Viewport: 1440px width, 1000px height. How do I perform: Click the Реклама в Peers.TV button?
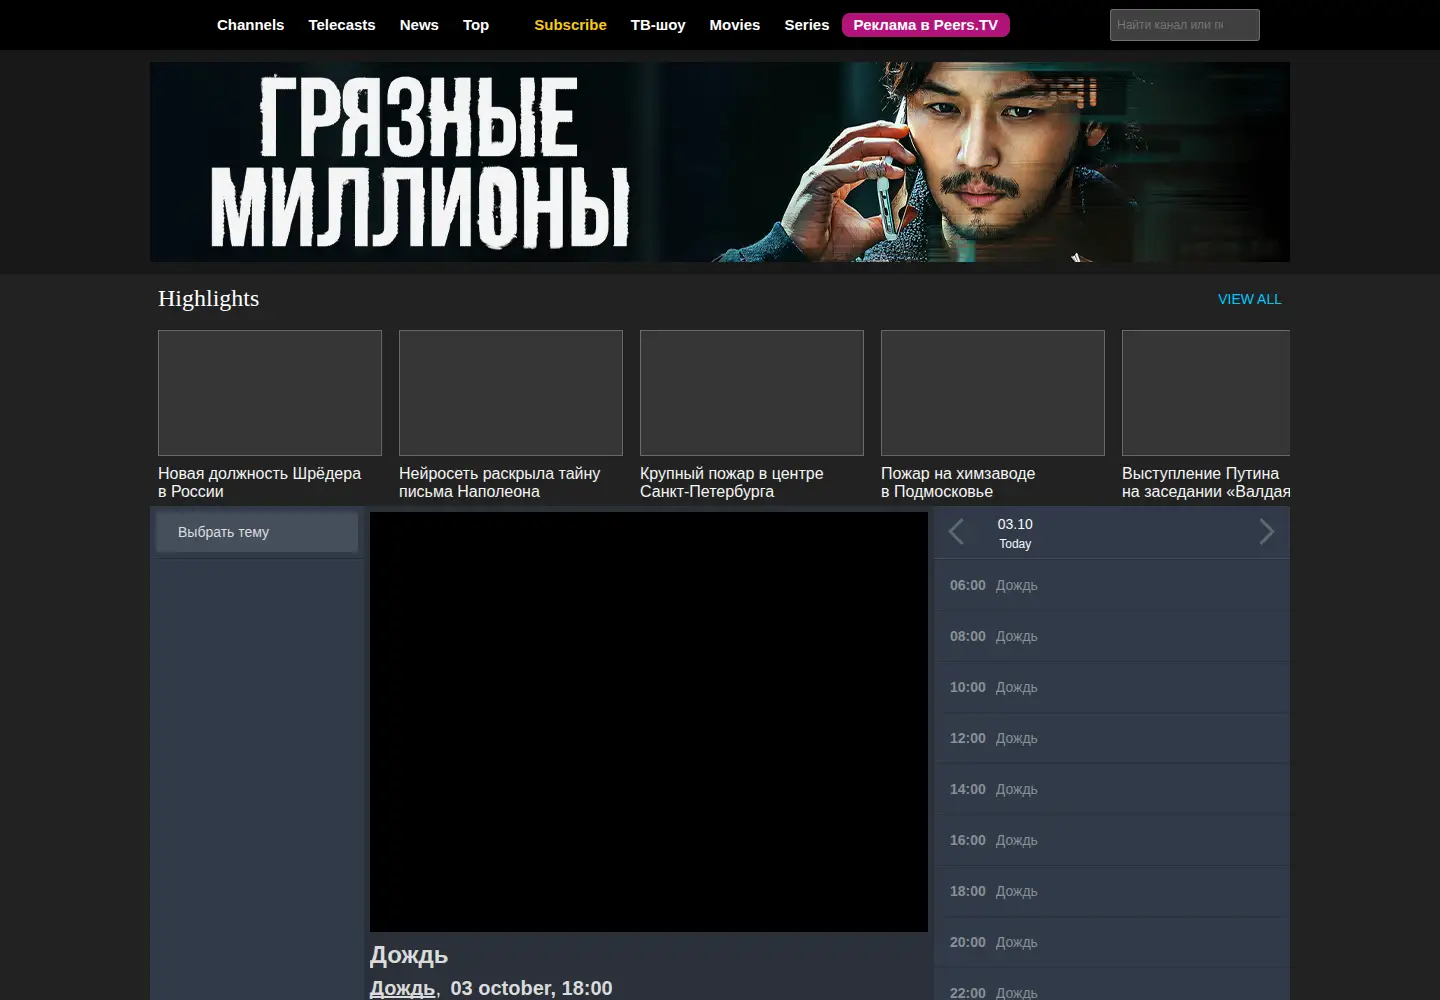[926, 25]
